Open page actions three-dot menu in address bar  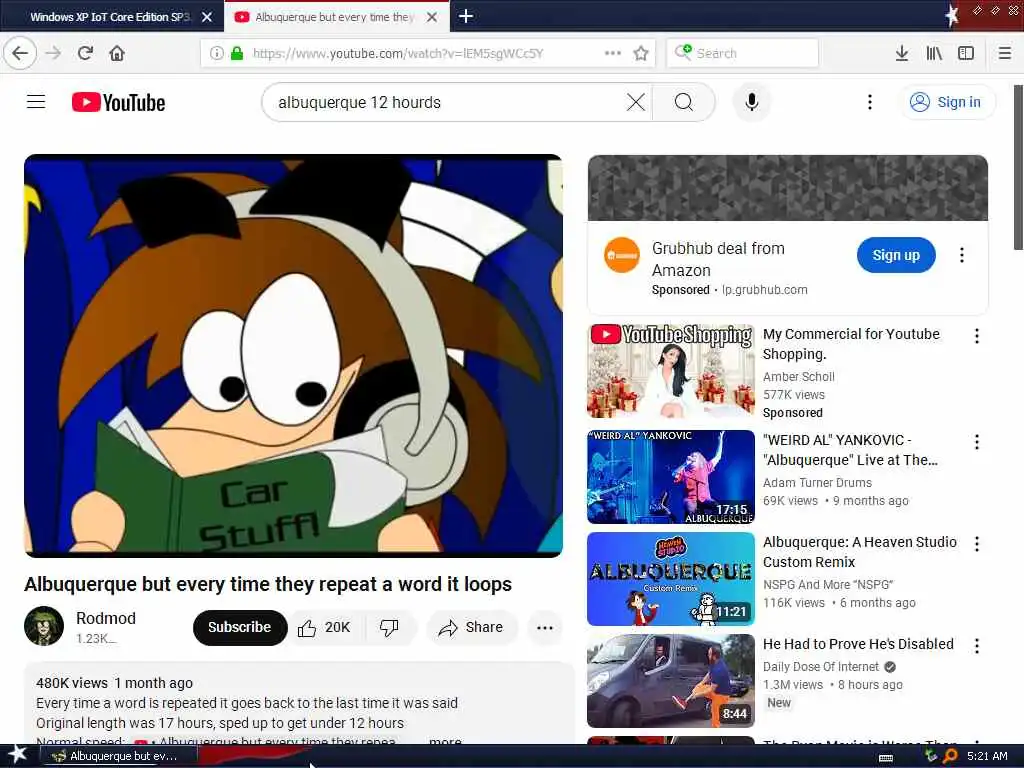coord(613,53)
